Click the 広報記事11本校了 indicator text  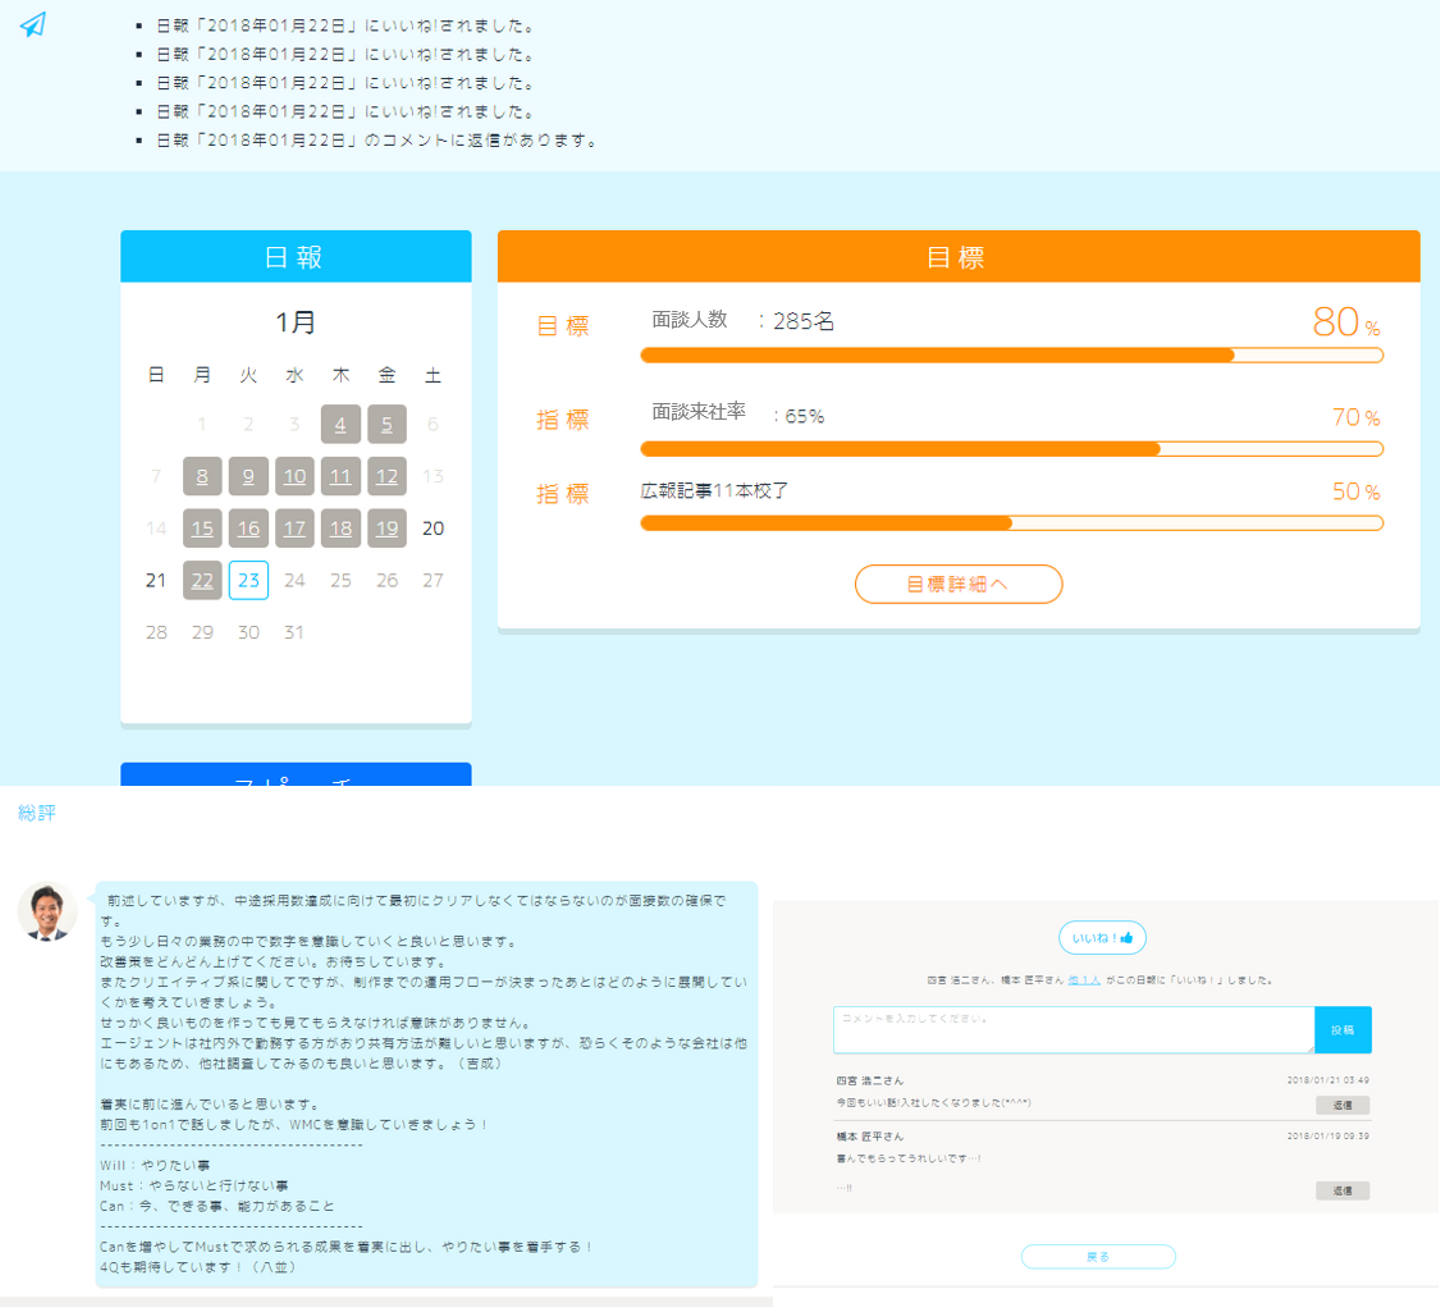coord(714,491)
